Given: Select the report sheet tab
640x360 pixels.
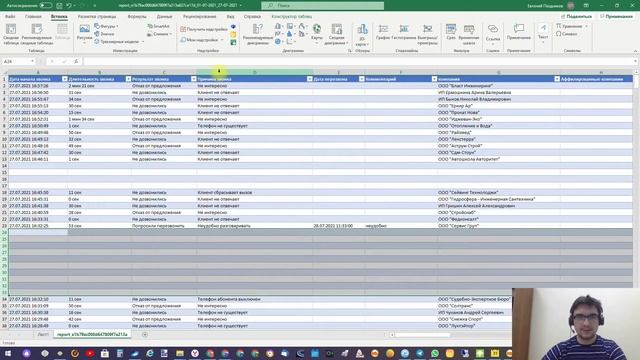Looking at the screenshot, I should [92, 334].
